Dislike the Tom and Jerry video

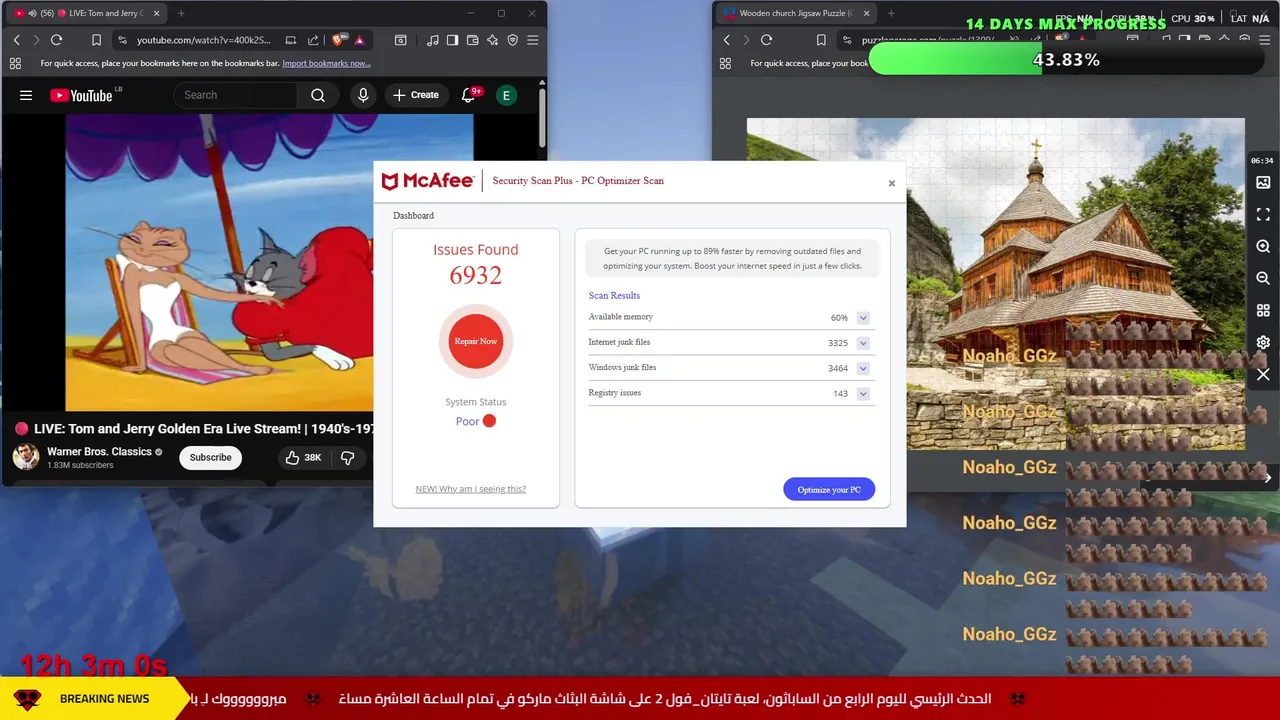[348, 457]
